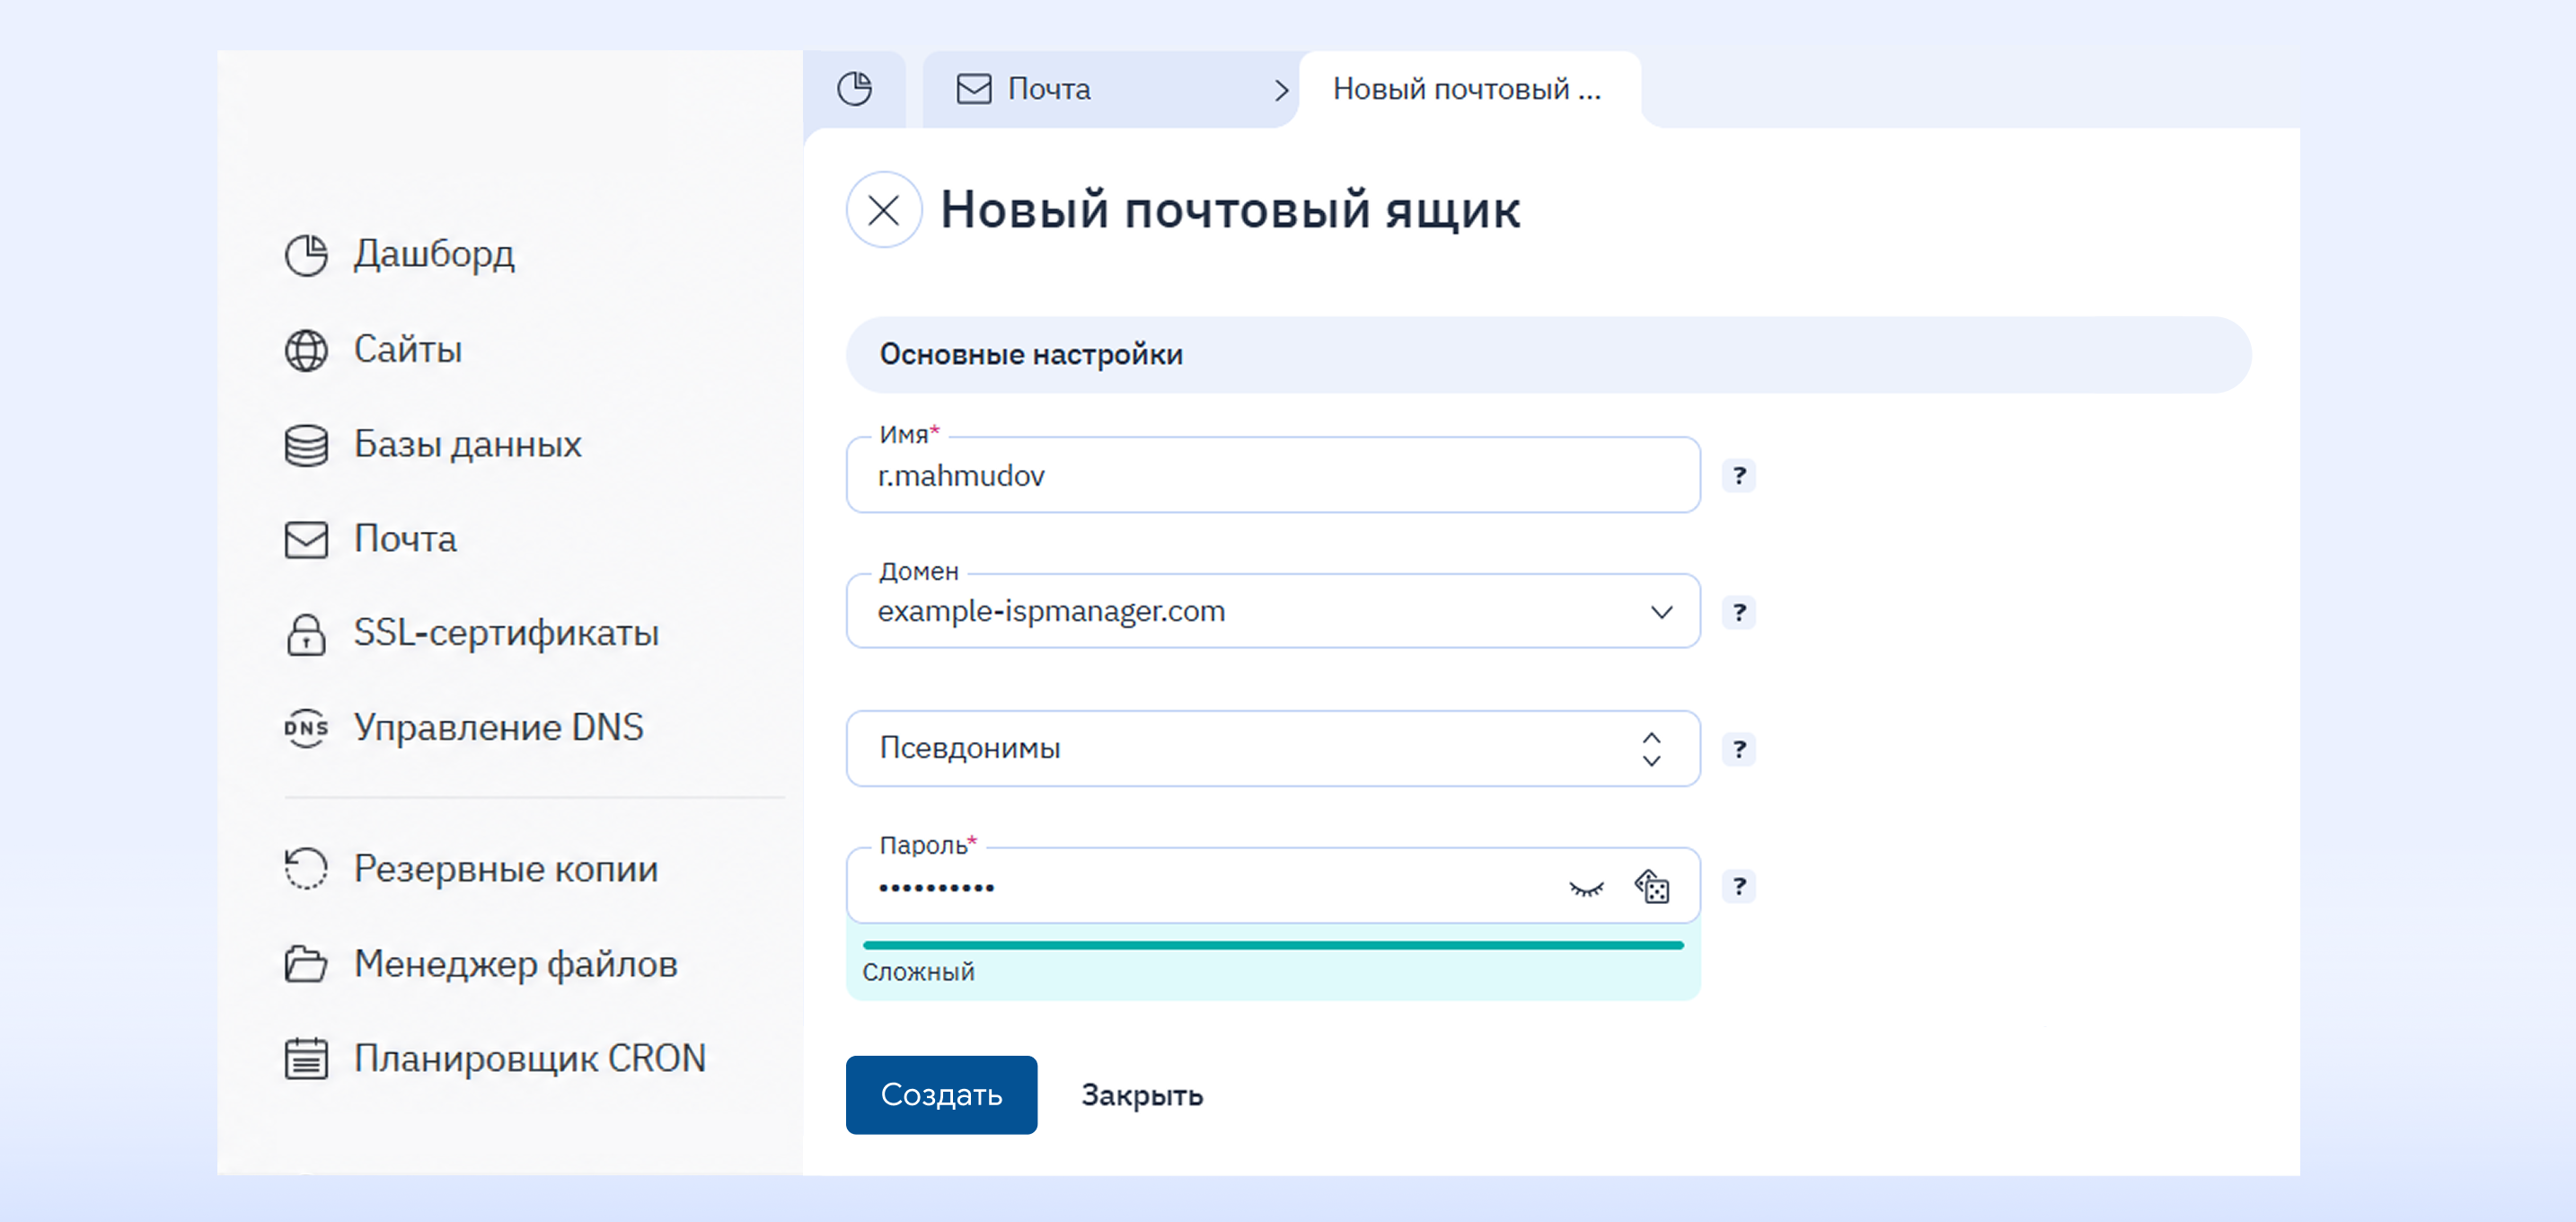
Task: Click the Дашборд pie chart icon
Action: pyautogui.click(x=306, y=255)
